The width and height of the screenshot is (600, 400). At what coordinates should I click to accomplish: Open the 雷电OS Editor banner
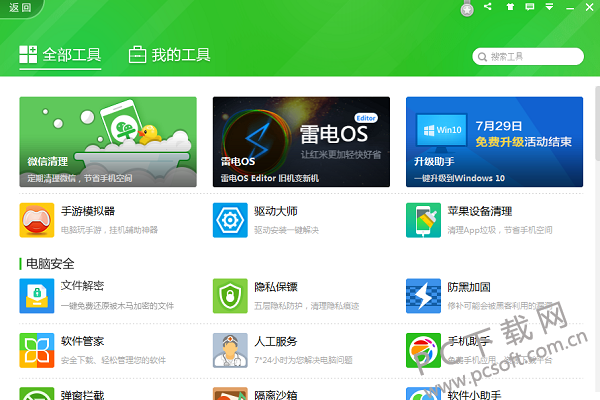click(x=301, y=142)
